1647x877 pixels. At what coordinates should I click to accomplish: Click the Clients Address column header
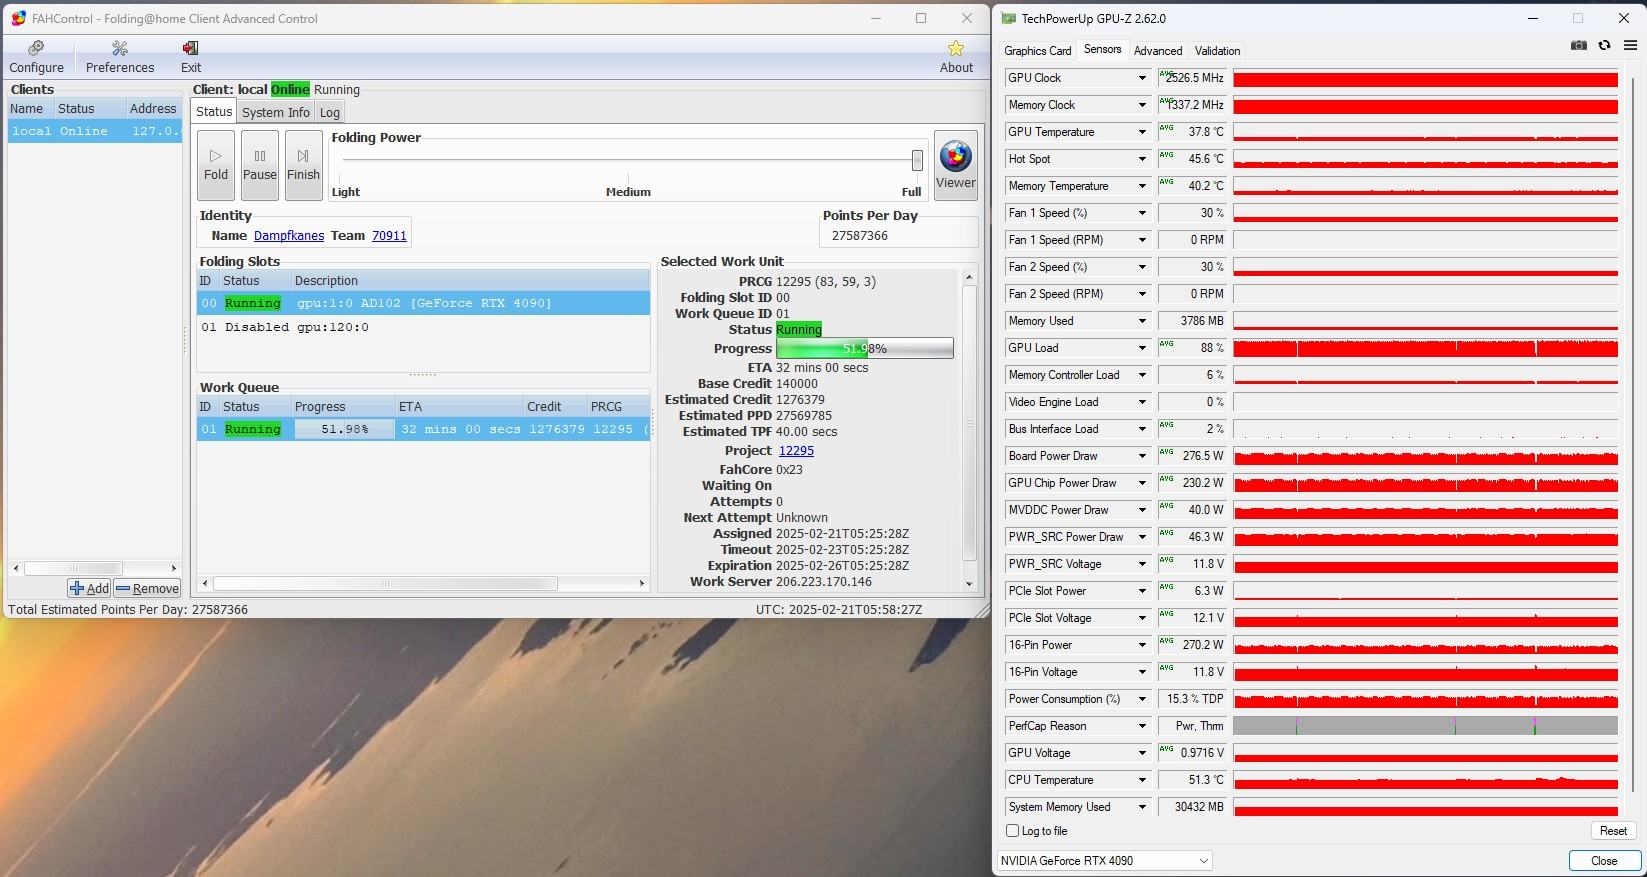pyautogui.click(x=153, y=109)
